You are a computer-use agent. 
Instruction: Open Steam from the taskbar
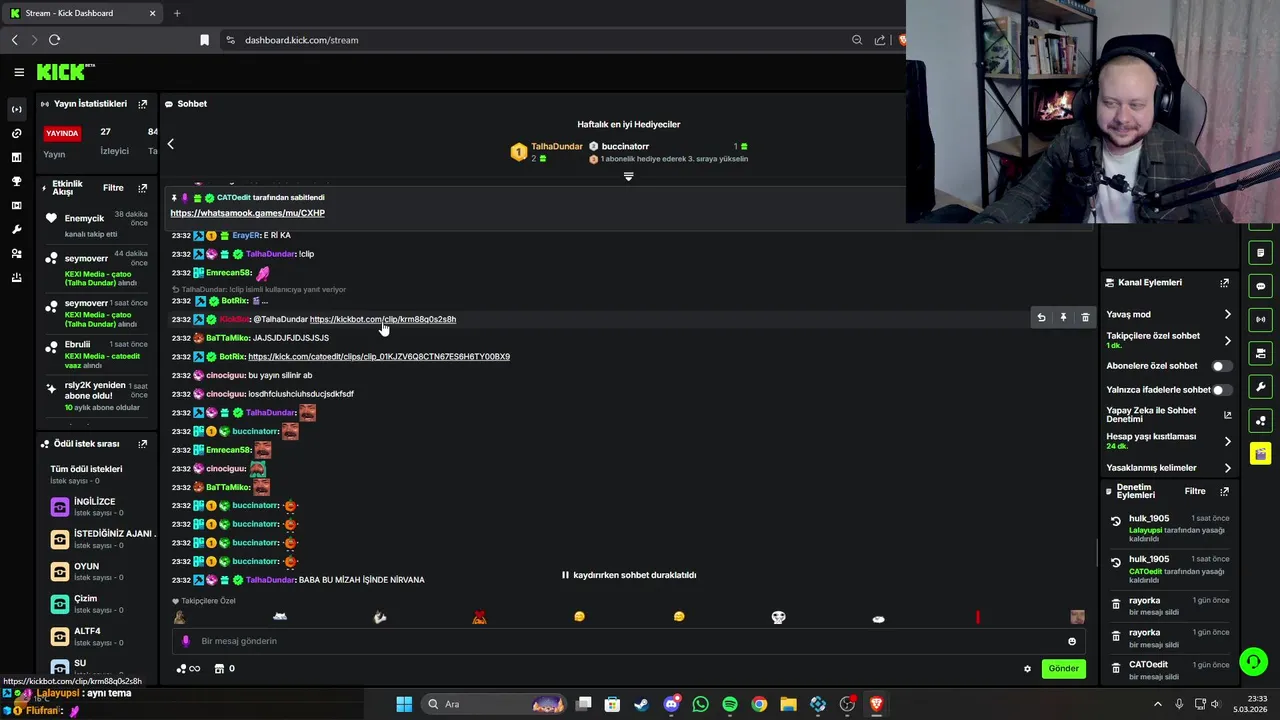(641, 704)
